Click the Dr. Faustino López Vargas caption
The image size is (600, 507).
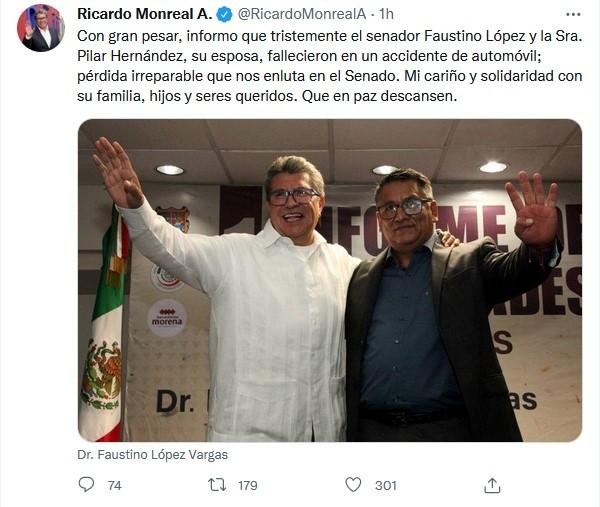coord(153,455)
